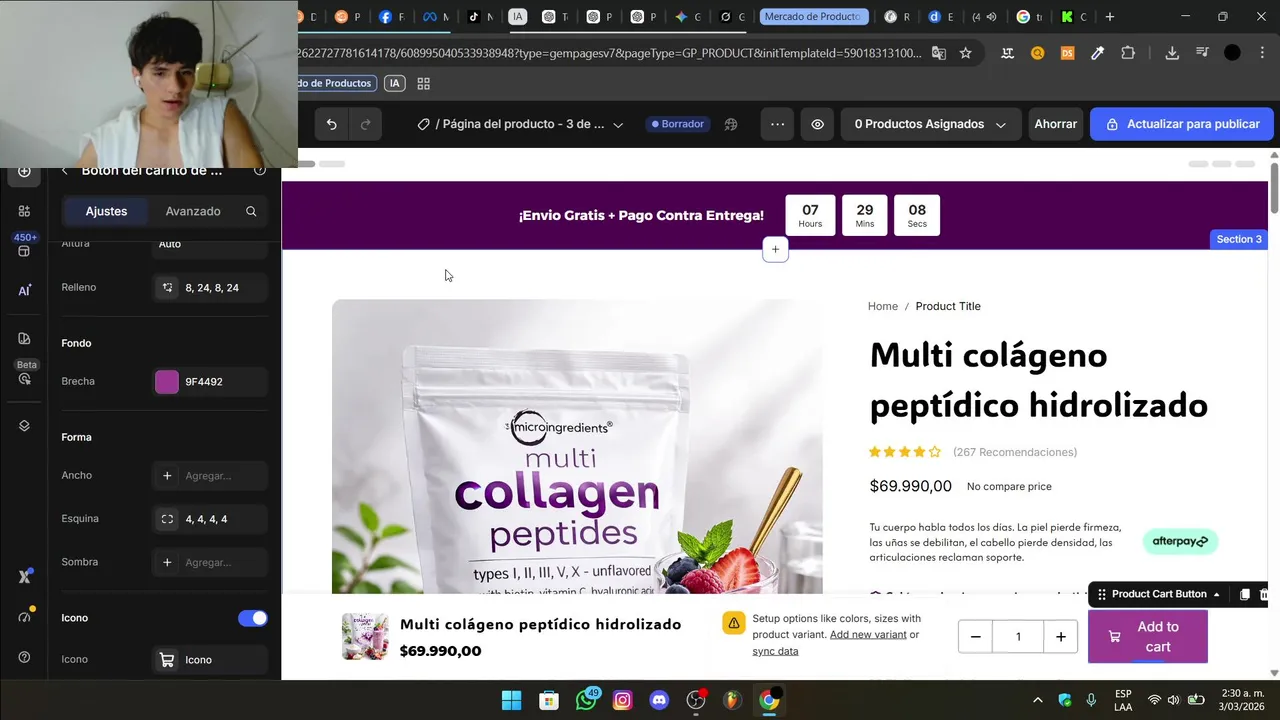
Task: Open Chrome extensions puzzle icon
Action: (x=1128, y=53)
